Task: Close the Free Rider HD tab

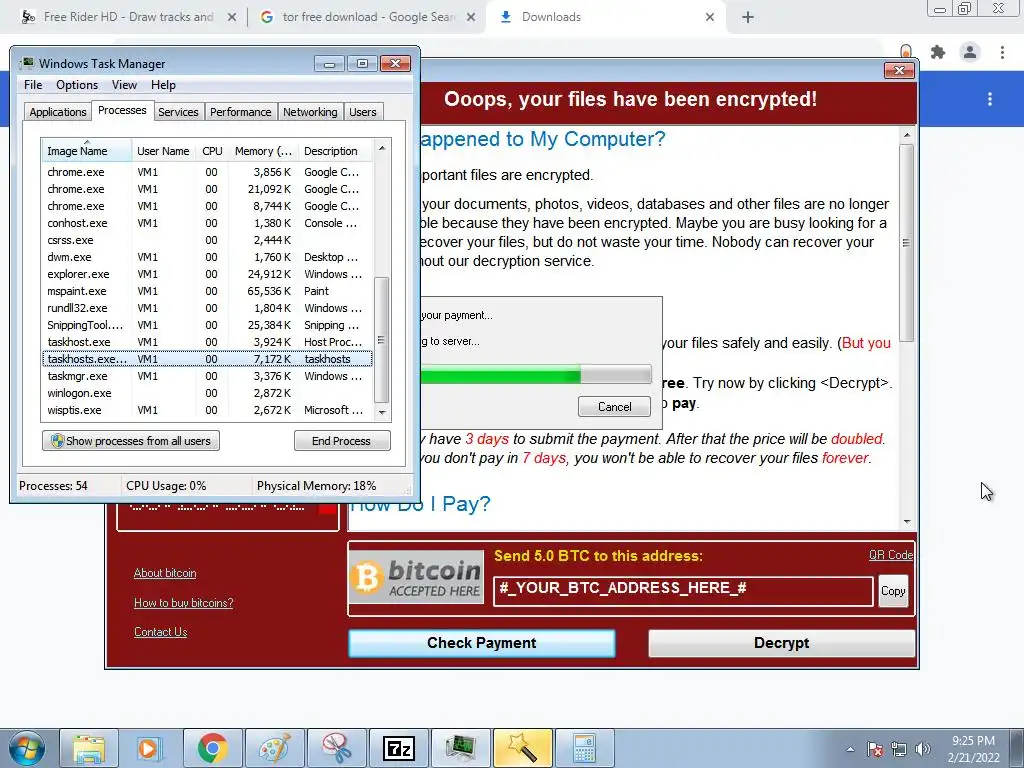Action: pyautogui.click(x=232, y=17)
